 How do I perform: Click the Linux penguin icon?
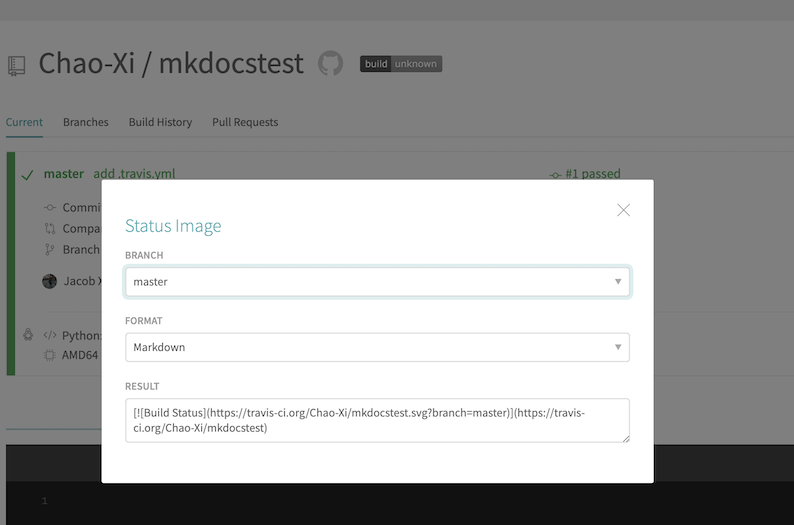[x=28, y=335]
